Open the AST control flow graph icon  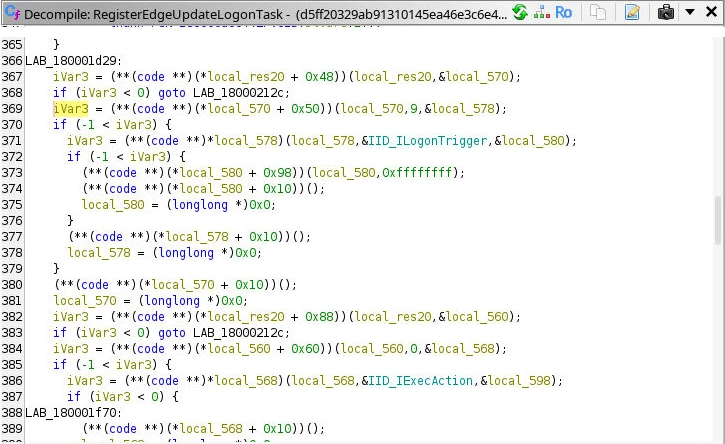pyautogui.click(x=541, y=12)
